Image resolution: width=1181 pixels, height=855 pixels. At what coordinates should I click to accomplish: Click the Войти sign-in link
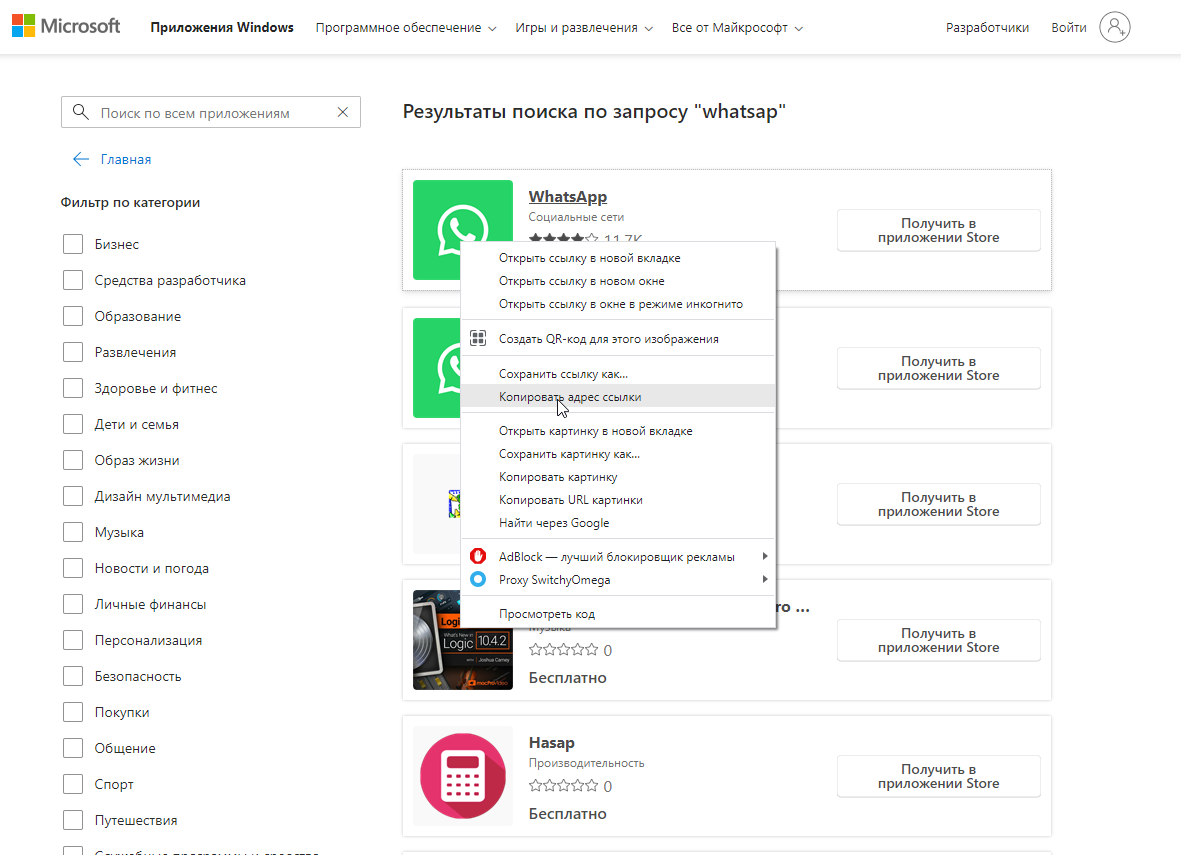(1069, 28)
